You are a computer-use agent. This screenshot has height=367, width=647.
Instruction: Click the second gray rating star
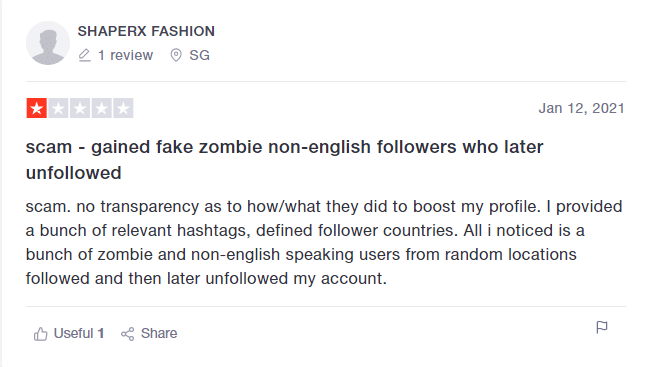click(58, 108)
